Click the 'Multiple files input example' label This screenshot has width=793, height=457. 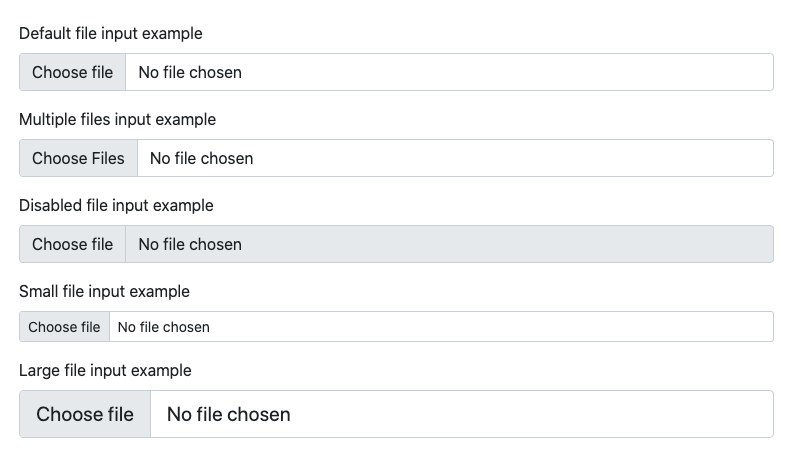[x=117, y=119]
